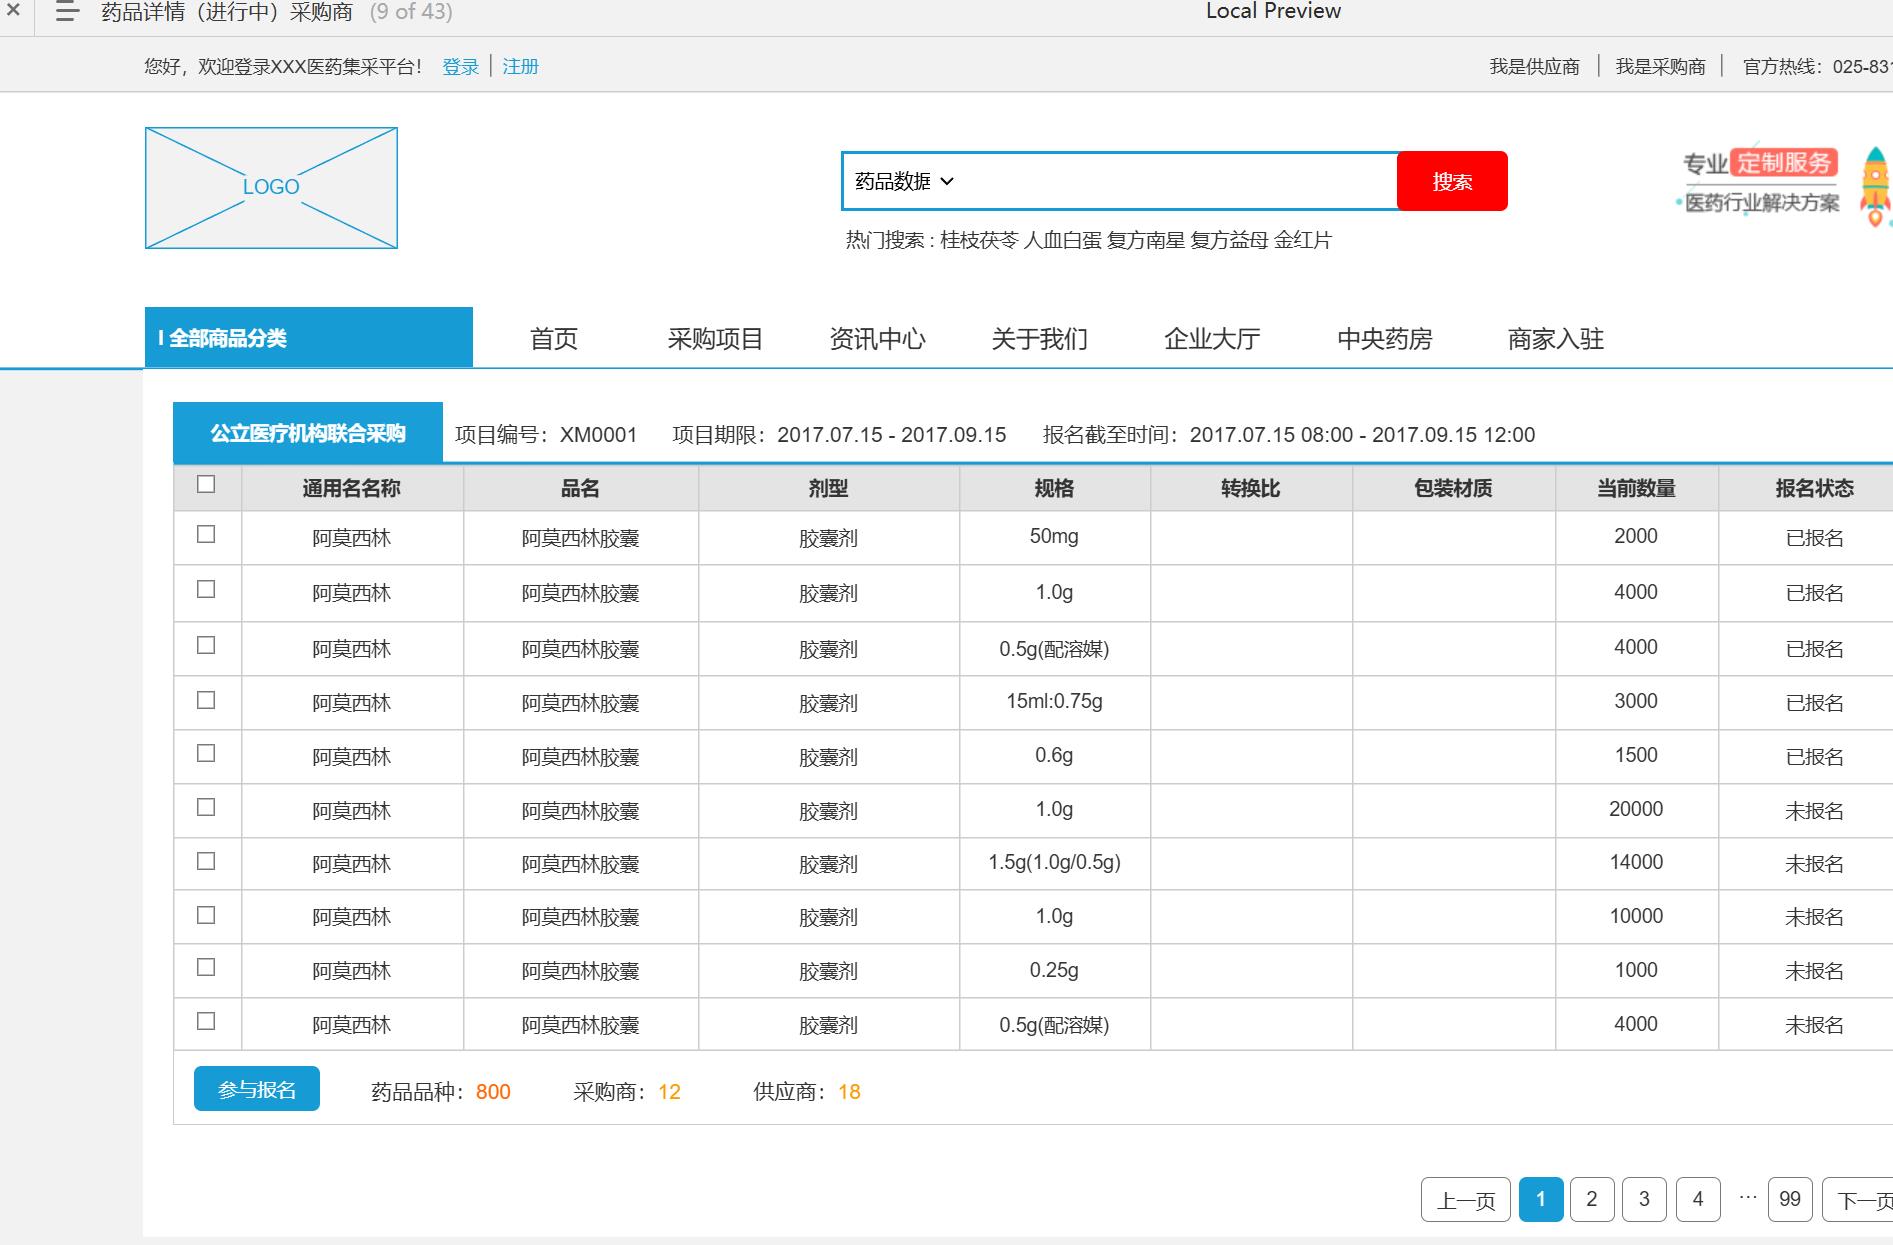Jump to page 99
1893x1245 pixels.
(x=1790, y=1199)
